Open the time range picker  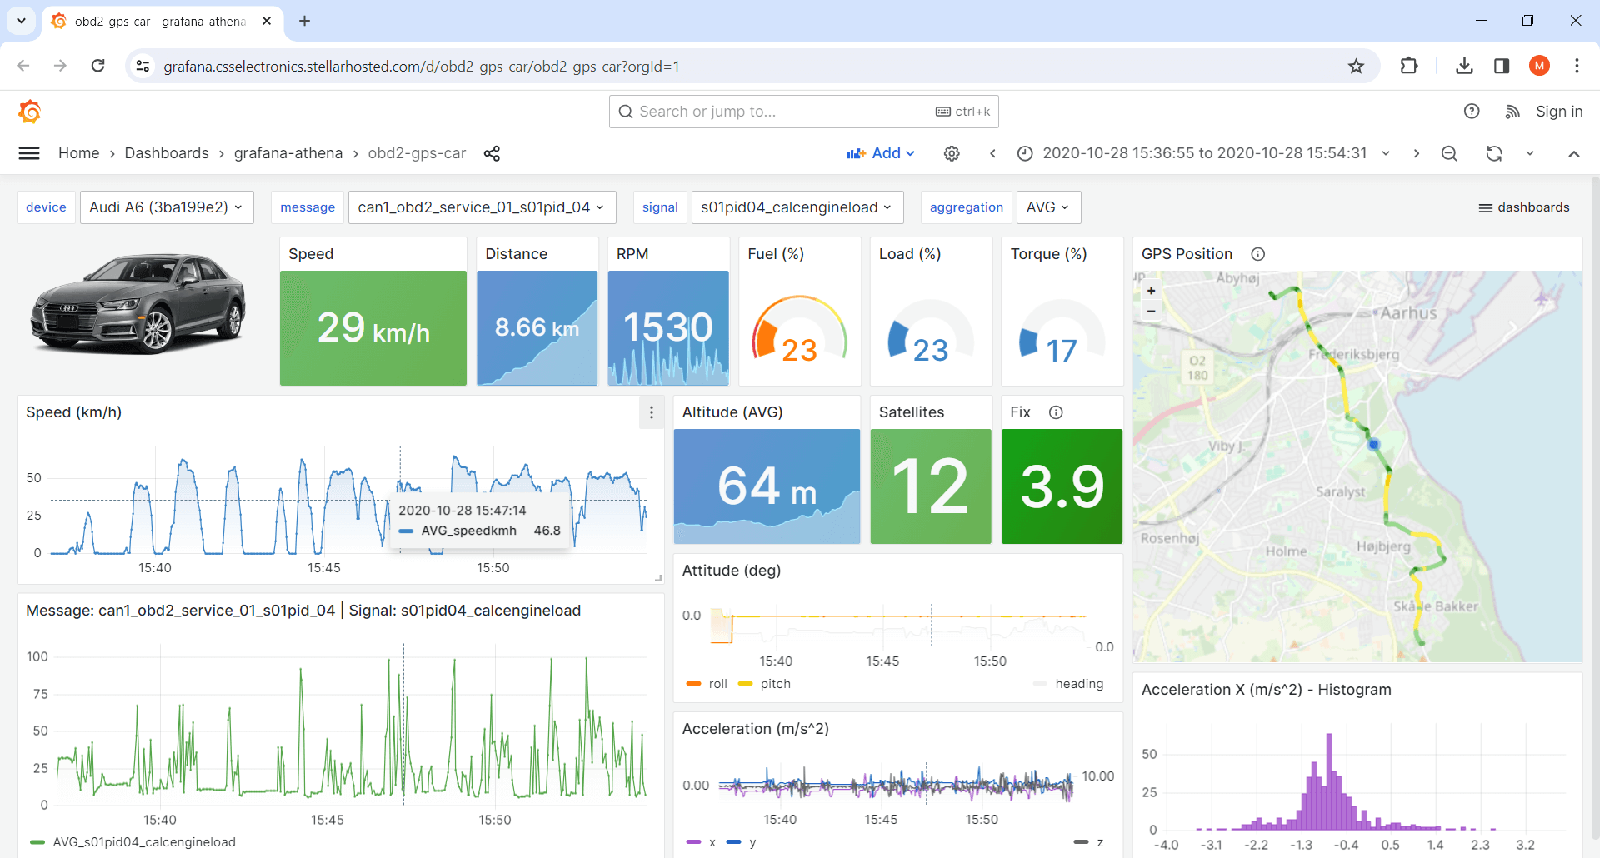pos(1203,153)
